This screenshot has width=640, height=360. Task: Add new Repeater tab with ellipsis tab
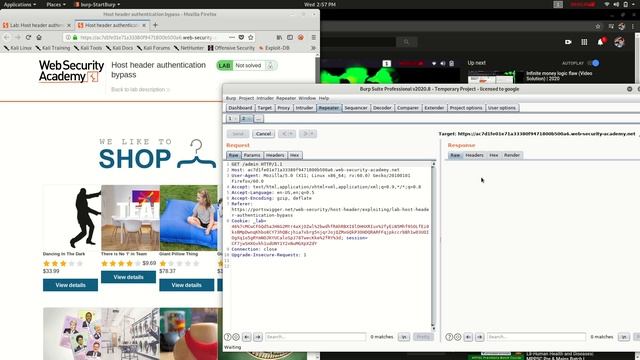(258, 118)
